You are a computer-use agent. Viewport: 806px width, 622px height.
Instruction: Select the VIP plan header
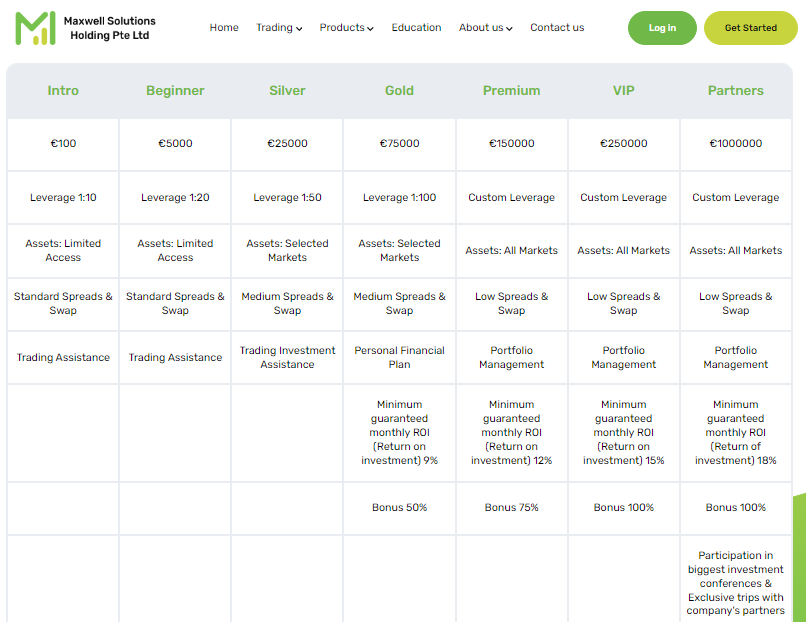[x=623, y=91]
